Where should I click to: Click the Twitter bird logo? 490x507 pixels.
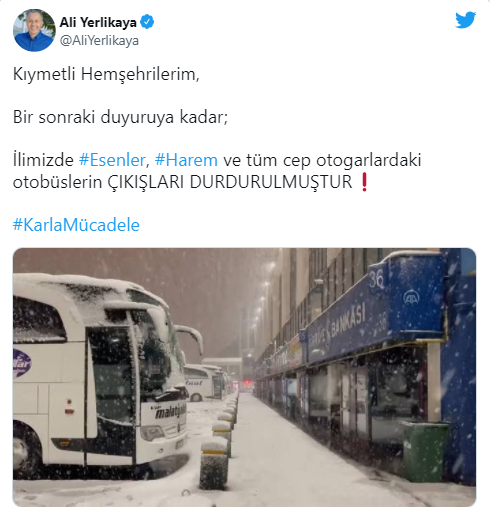[465, 20]
